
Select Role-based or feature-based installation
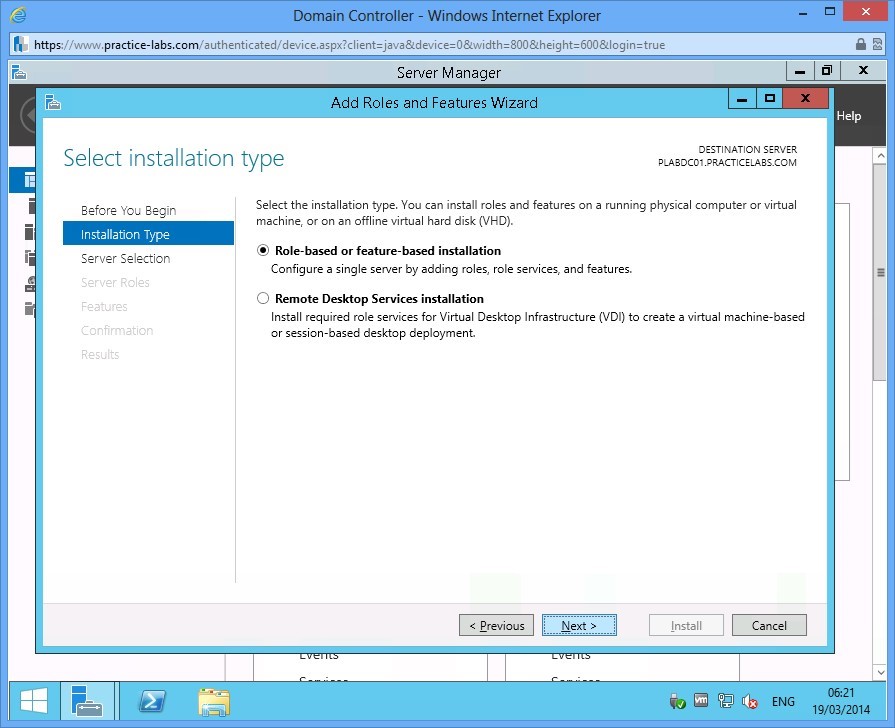(263, 250)
